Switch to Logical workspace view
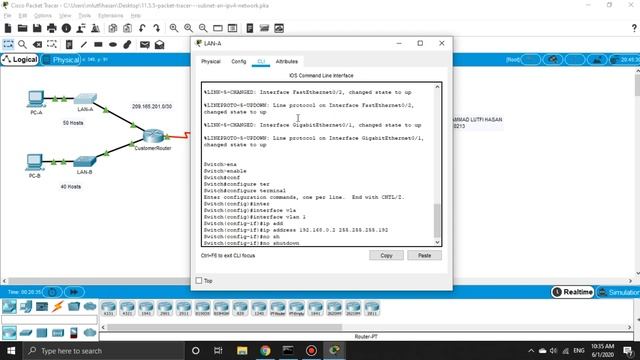Image resolution: width=640 pixels, height=360 pixels. (20, 60)
